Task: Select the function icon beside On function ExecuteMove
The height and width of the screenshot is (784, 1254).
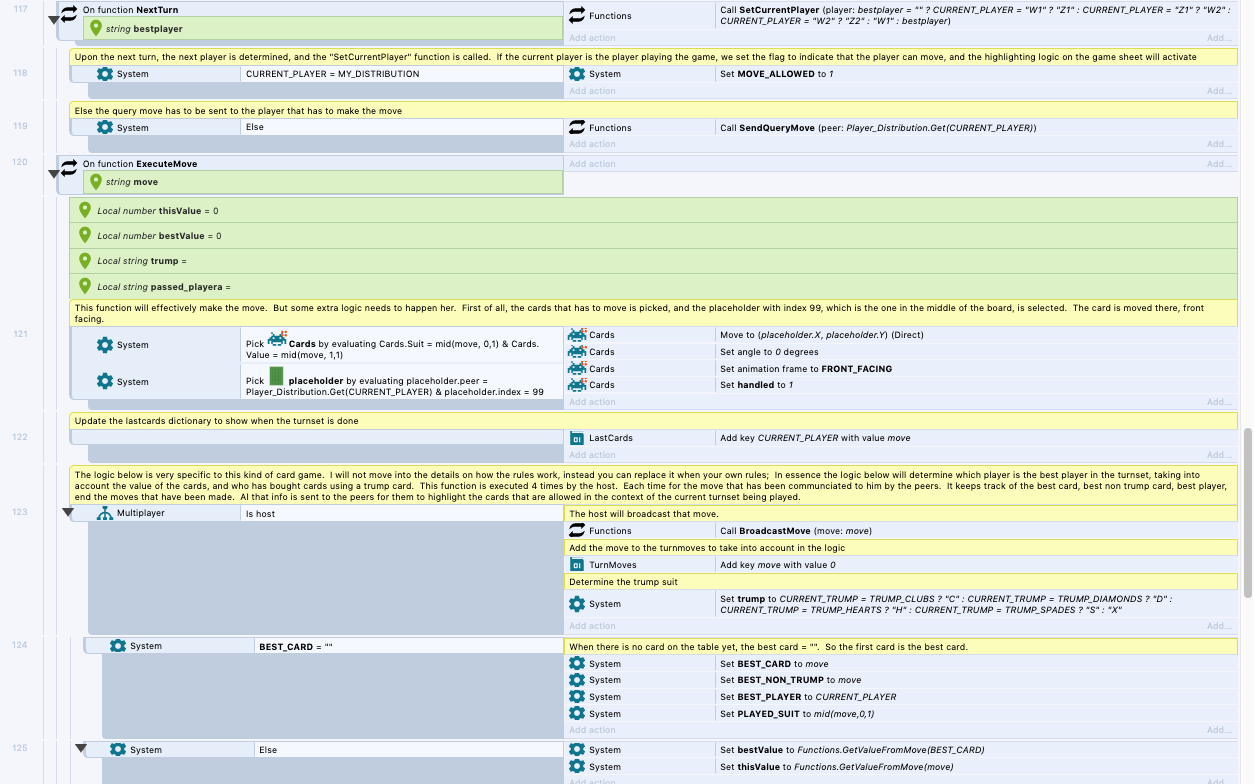Action: (69, 168)
